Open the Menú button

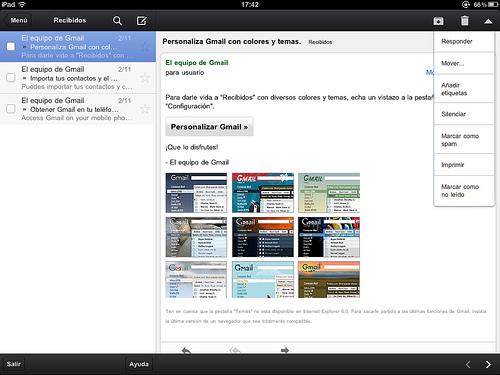point(19,21)
